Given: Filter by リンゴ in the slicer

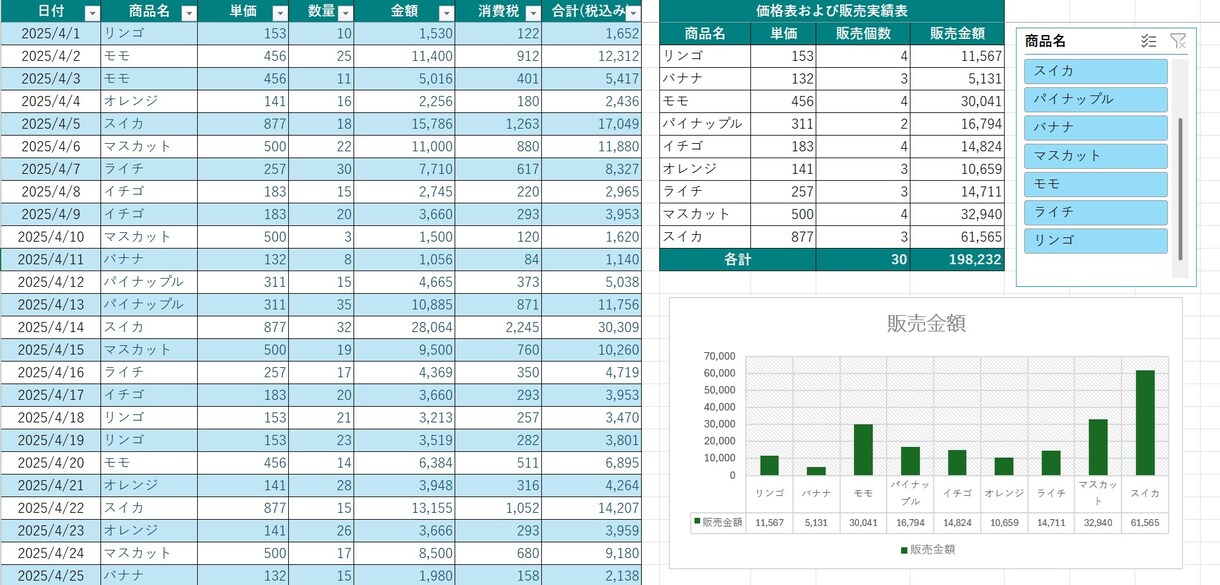Looking at the screenshot, I should pos(1096,240).
